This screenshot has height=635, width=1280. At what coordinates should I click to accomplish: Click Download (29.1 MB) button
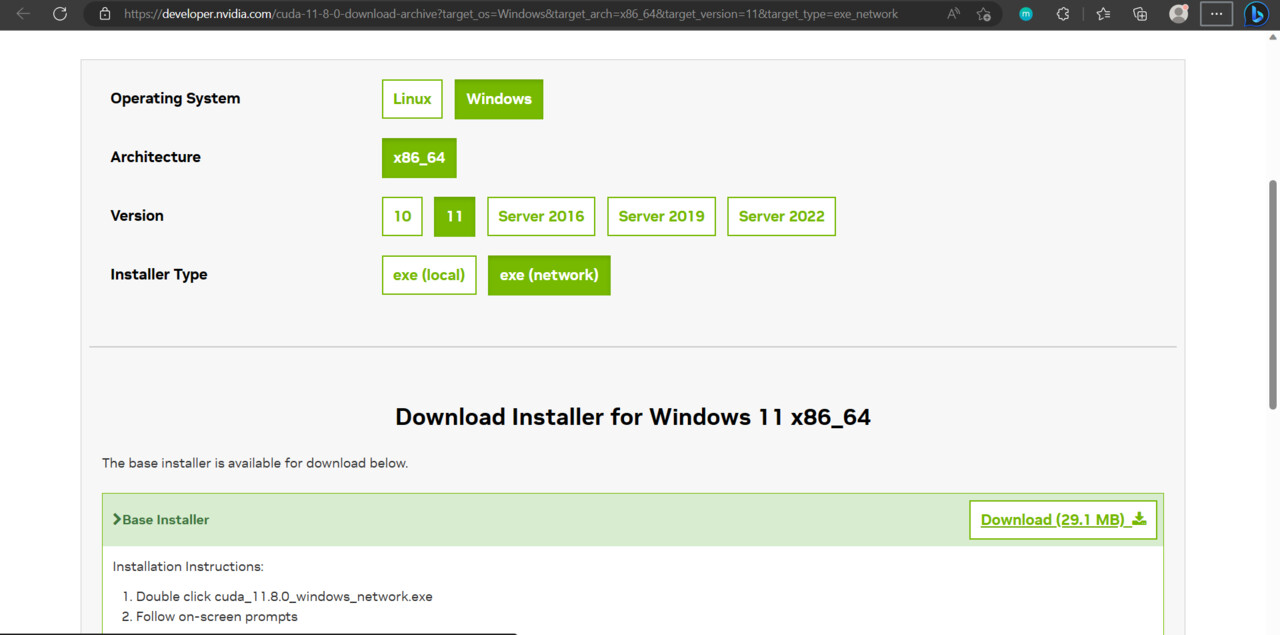1063,520
